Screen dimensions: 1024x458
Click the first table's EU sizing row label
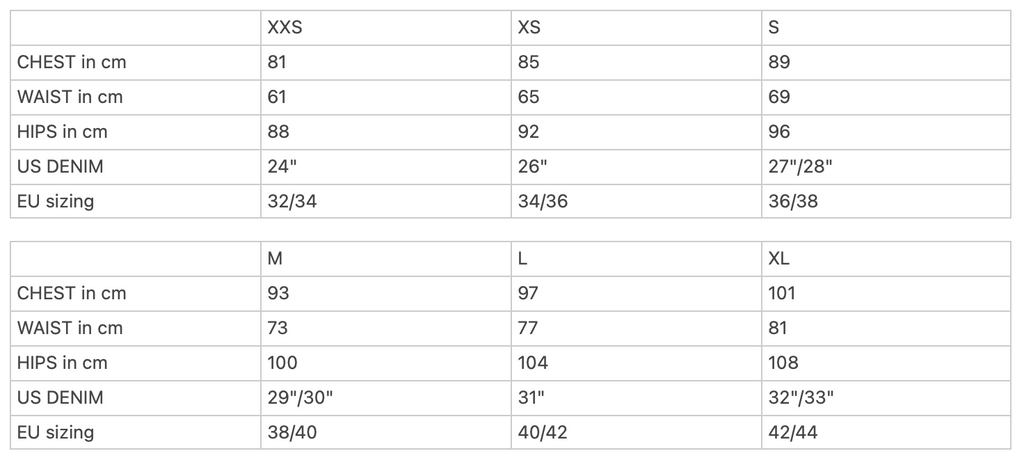[x=56, y=201]
